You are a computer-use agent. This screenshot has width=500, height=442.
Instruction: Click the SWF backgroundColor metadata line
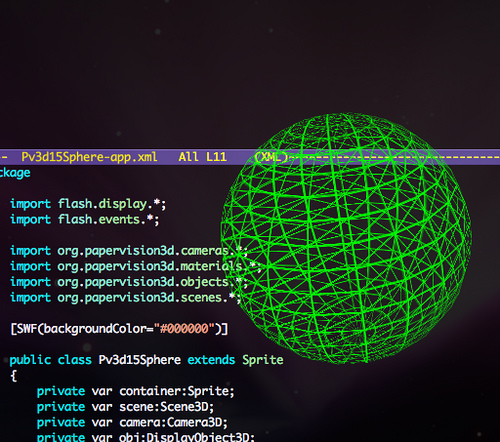click(x=119, y=329)
